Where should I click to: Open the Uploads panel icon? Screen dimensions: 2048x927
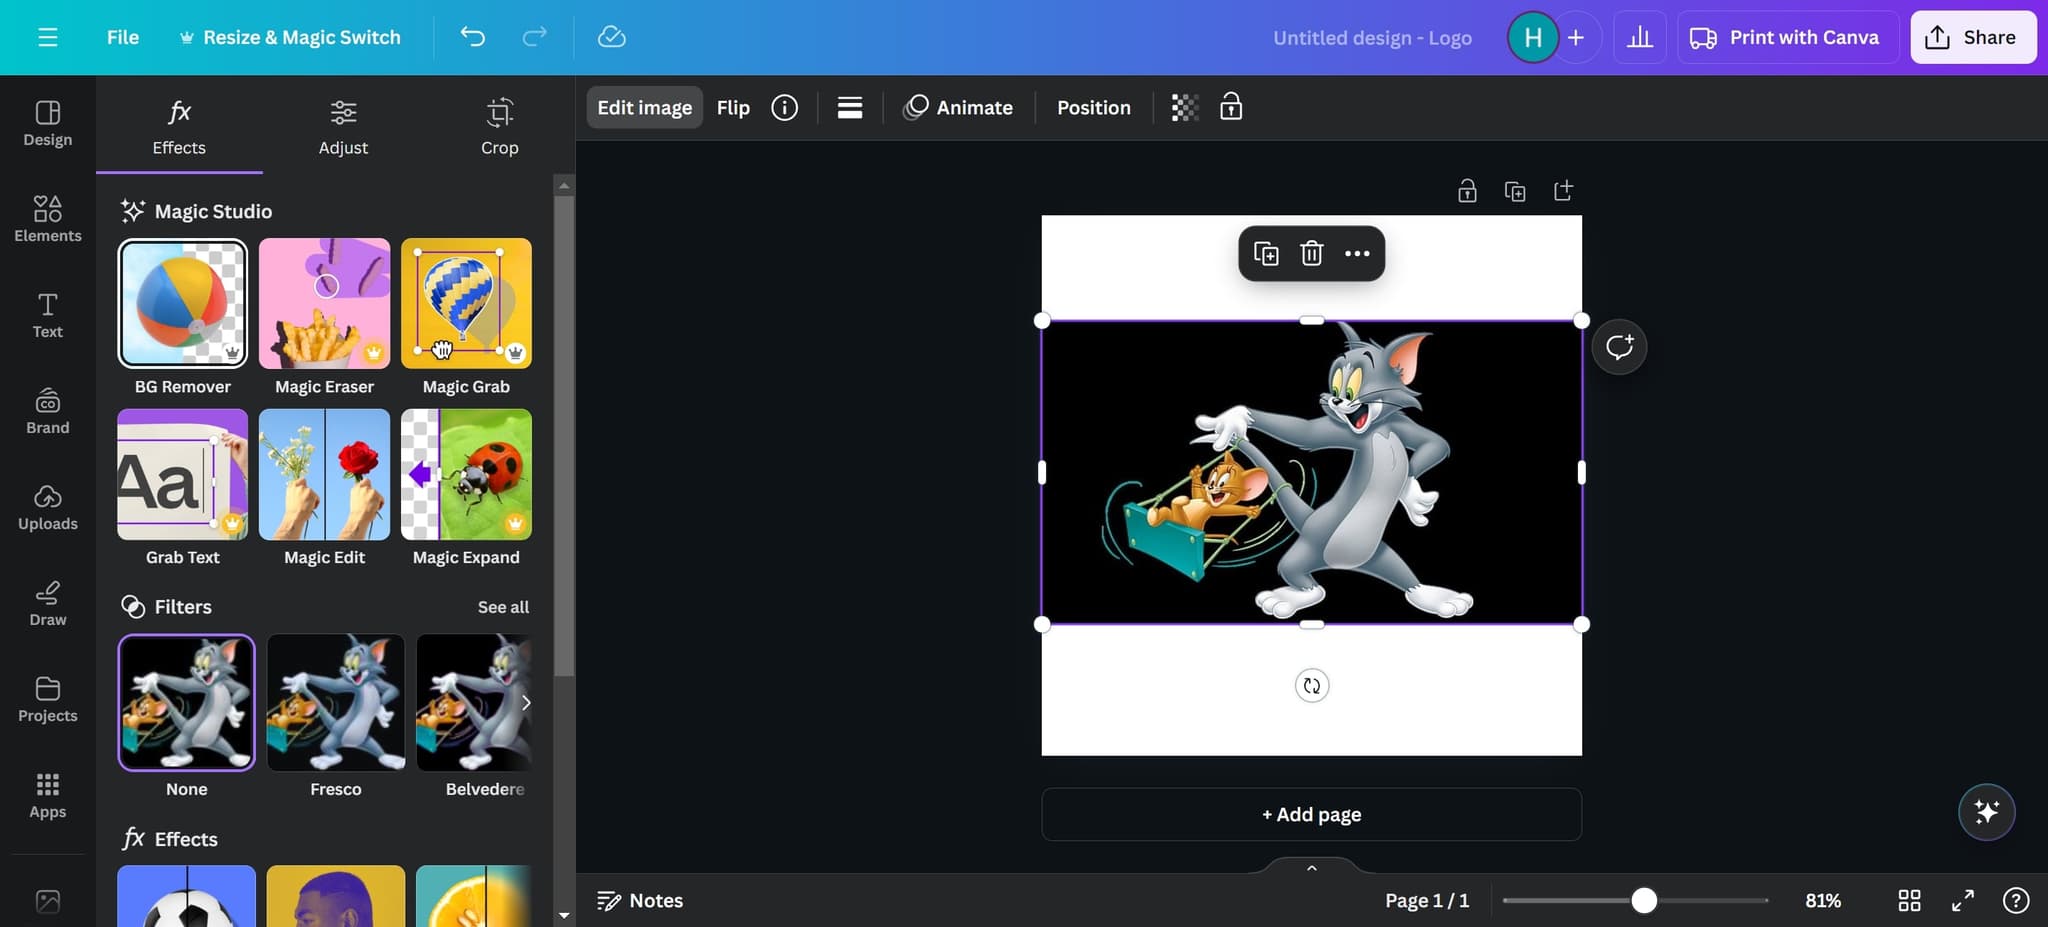[46, 507]
